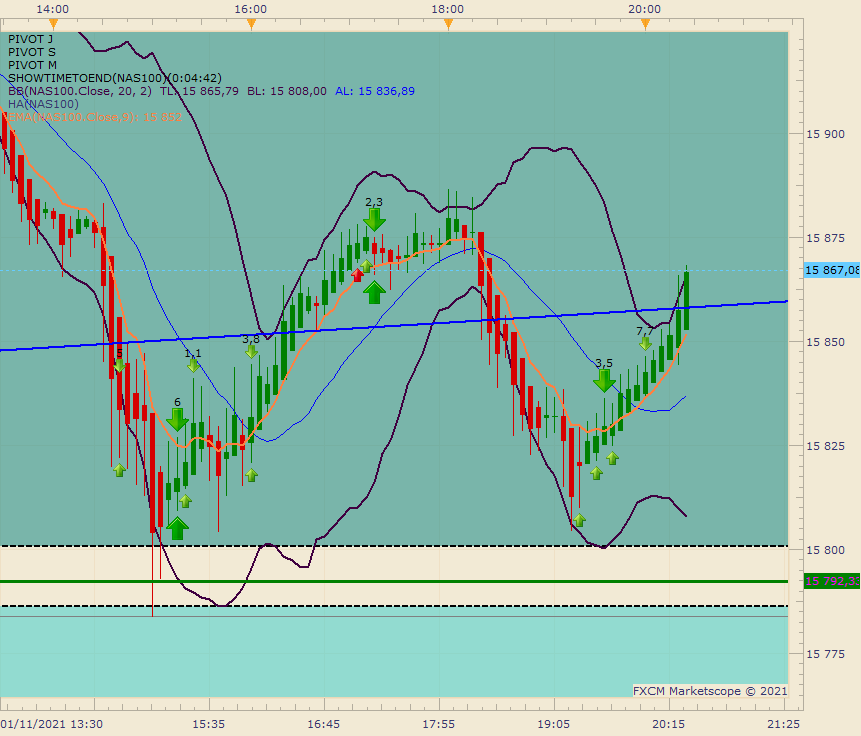The width and height of the screenshot is (861, 736).
Task: Click the large green up arrow below the red arrow
Action: coord(374,293)
